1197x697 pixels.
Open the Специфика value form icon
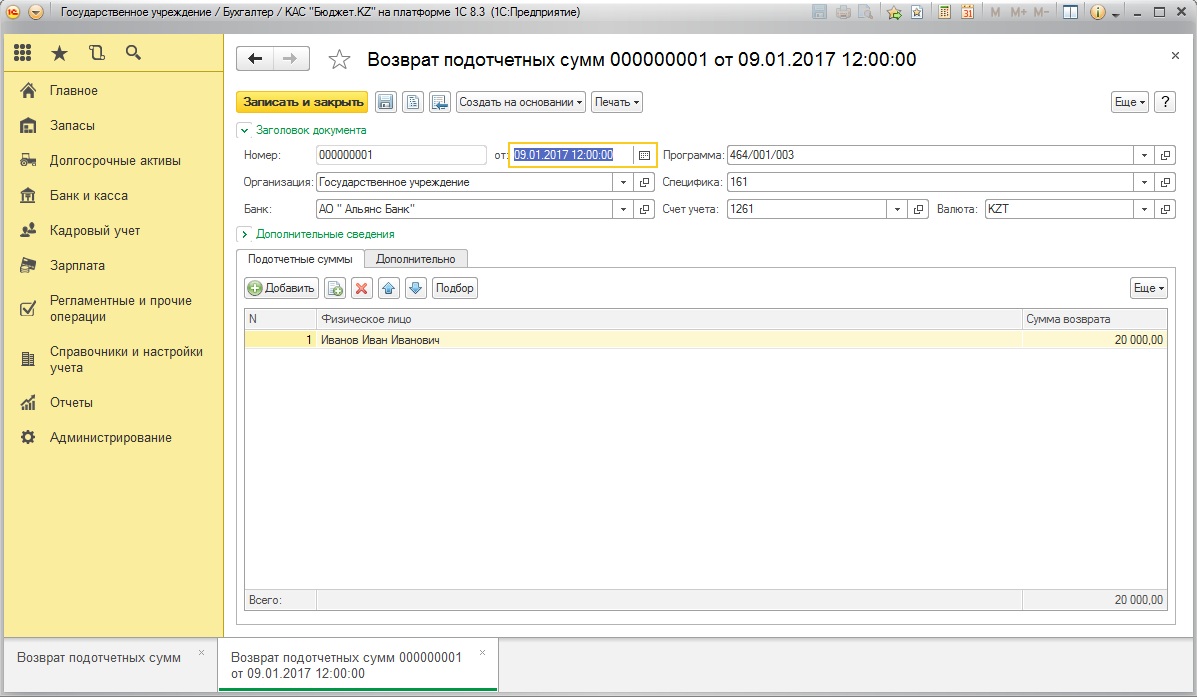point(1165,182)
